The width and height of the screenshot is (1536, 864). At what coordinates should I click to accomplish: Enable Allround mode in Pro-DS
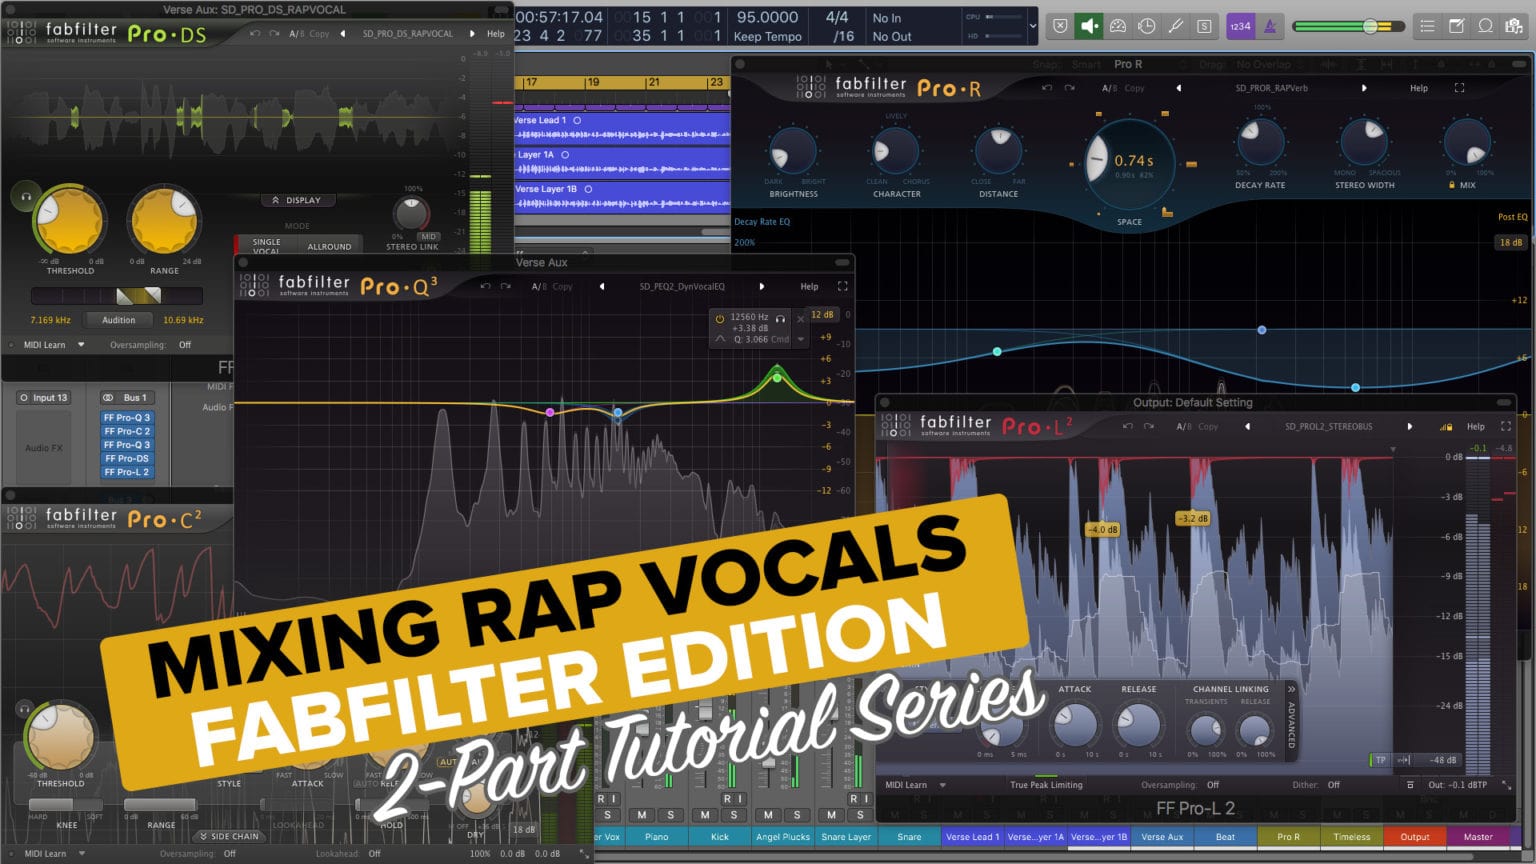(329, 246)
